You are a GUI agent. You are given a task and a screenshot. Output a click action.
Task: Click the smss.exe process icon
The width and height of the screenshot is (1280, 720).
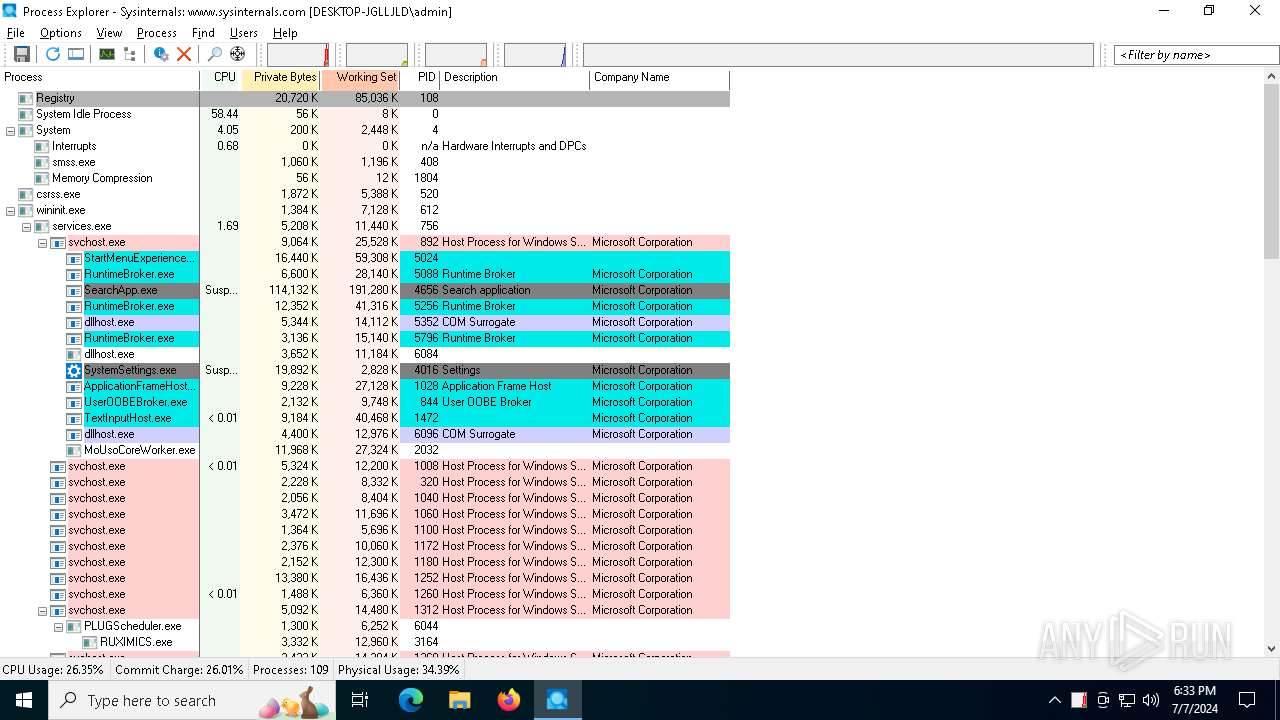click(x=42, y=162)
